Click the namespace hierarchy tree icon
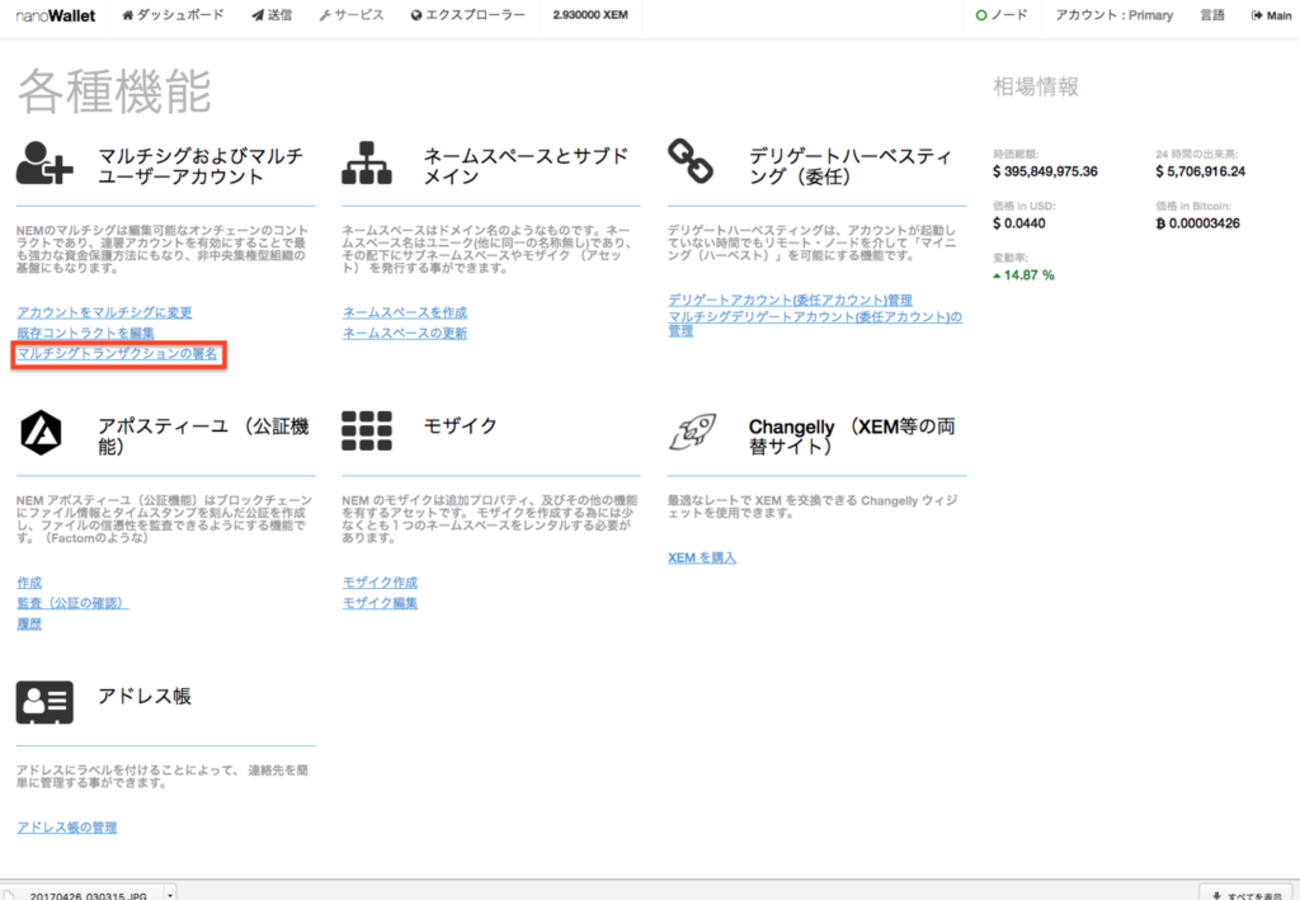Screen dimensions: 1300x900 click(366, 162)
